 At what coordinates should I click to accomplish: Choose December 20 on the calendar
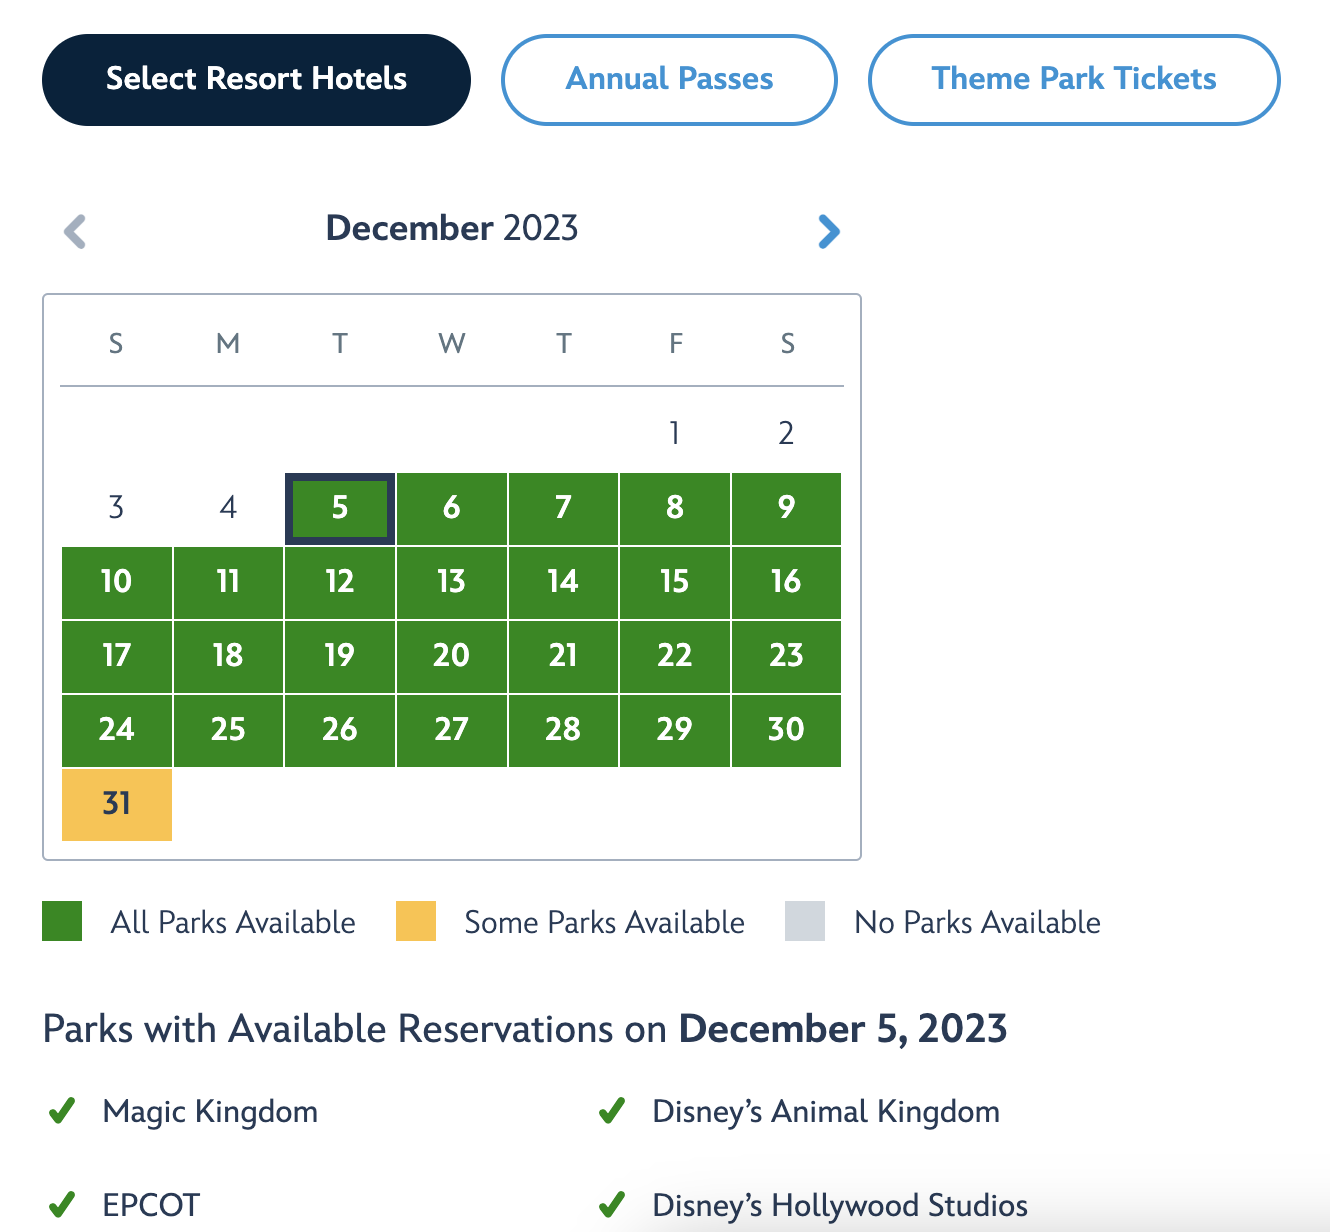451,656
